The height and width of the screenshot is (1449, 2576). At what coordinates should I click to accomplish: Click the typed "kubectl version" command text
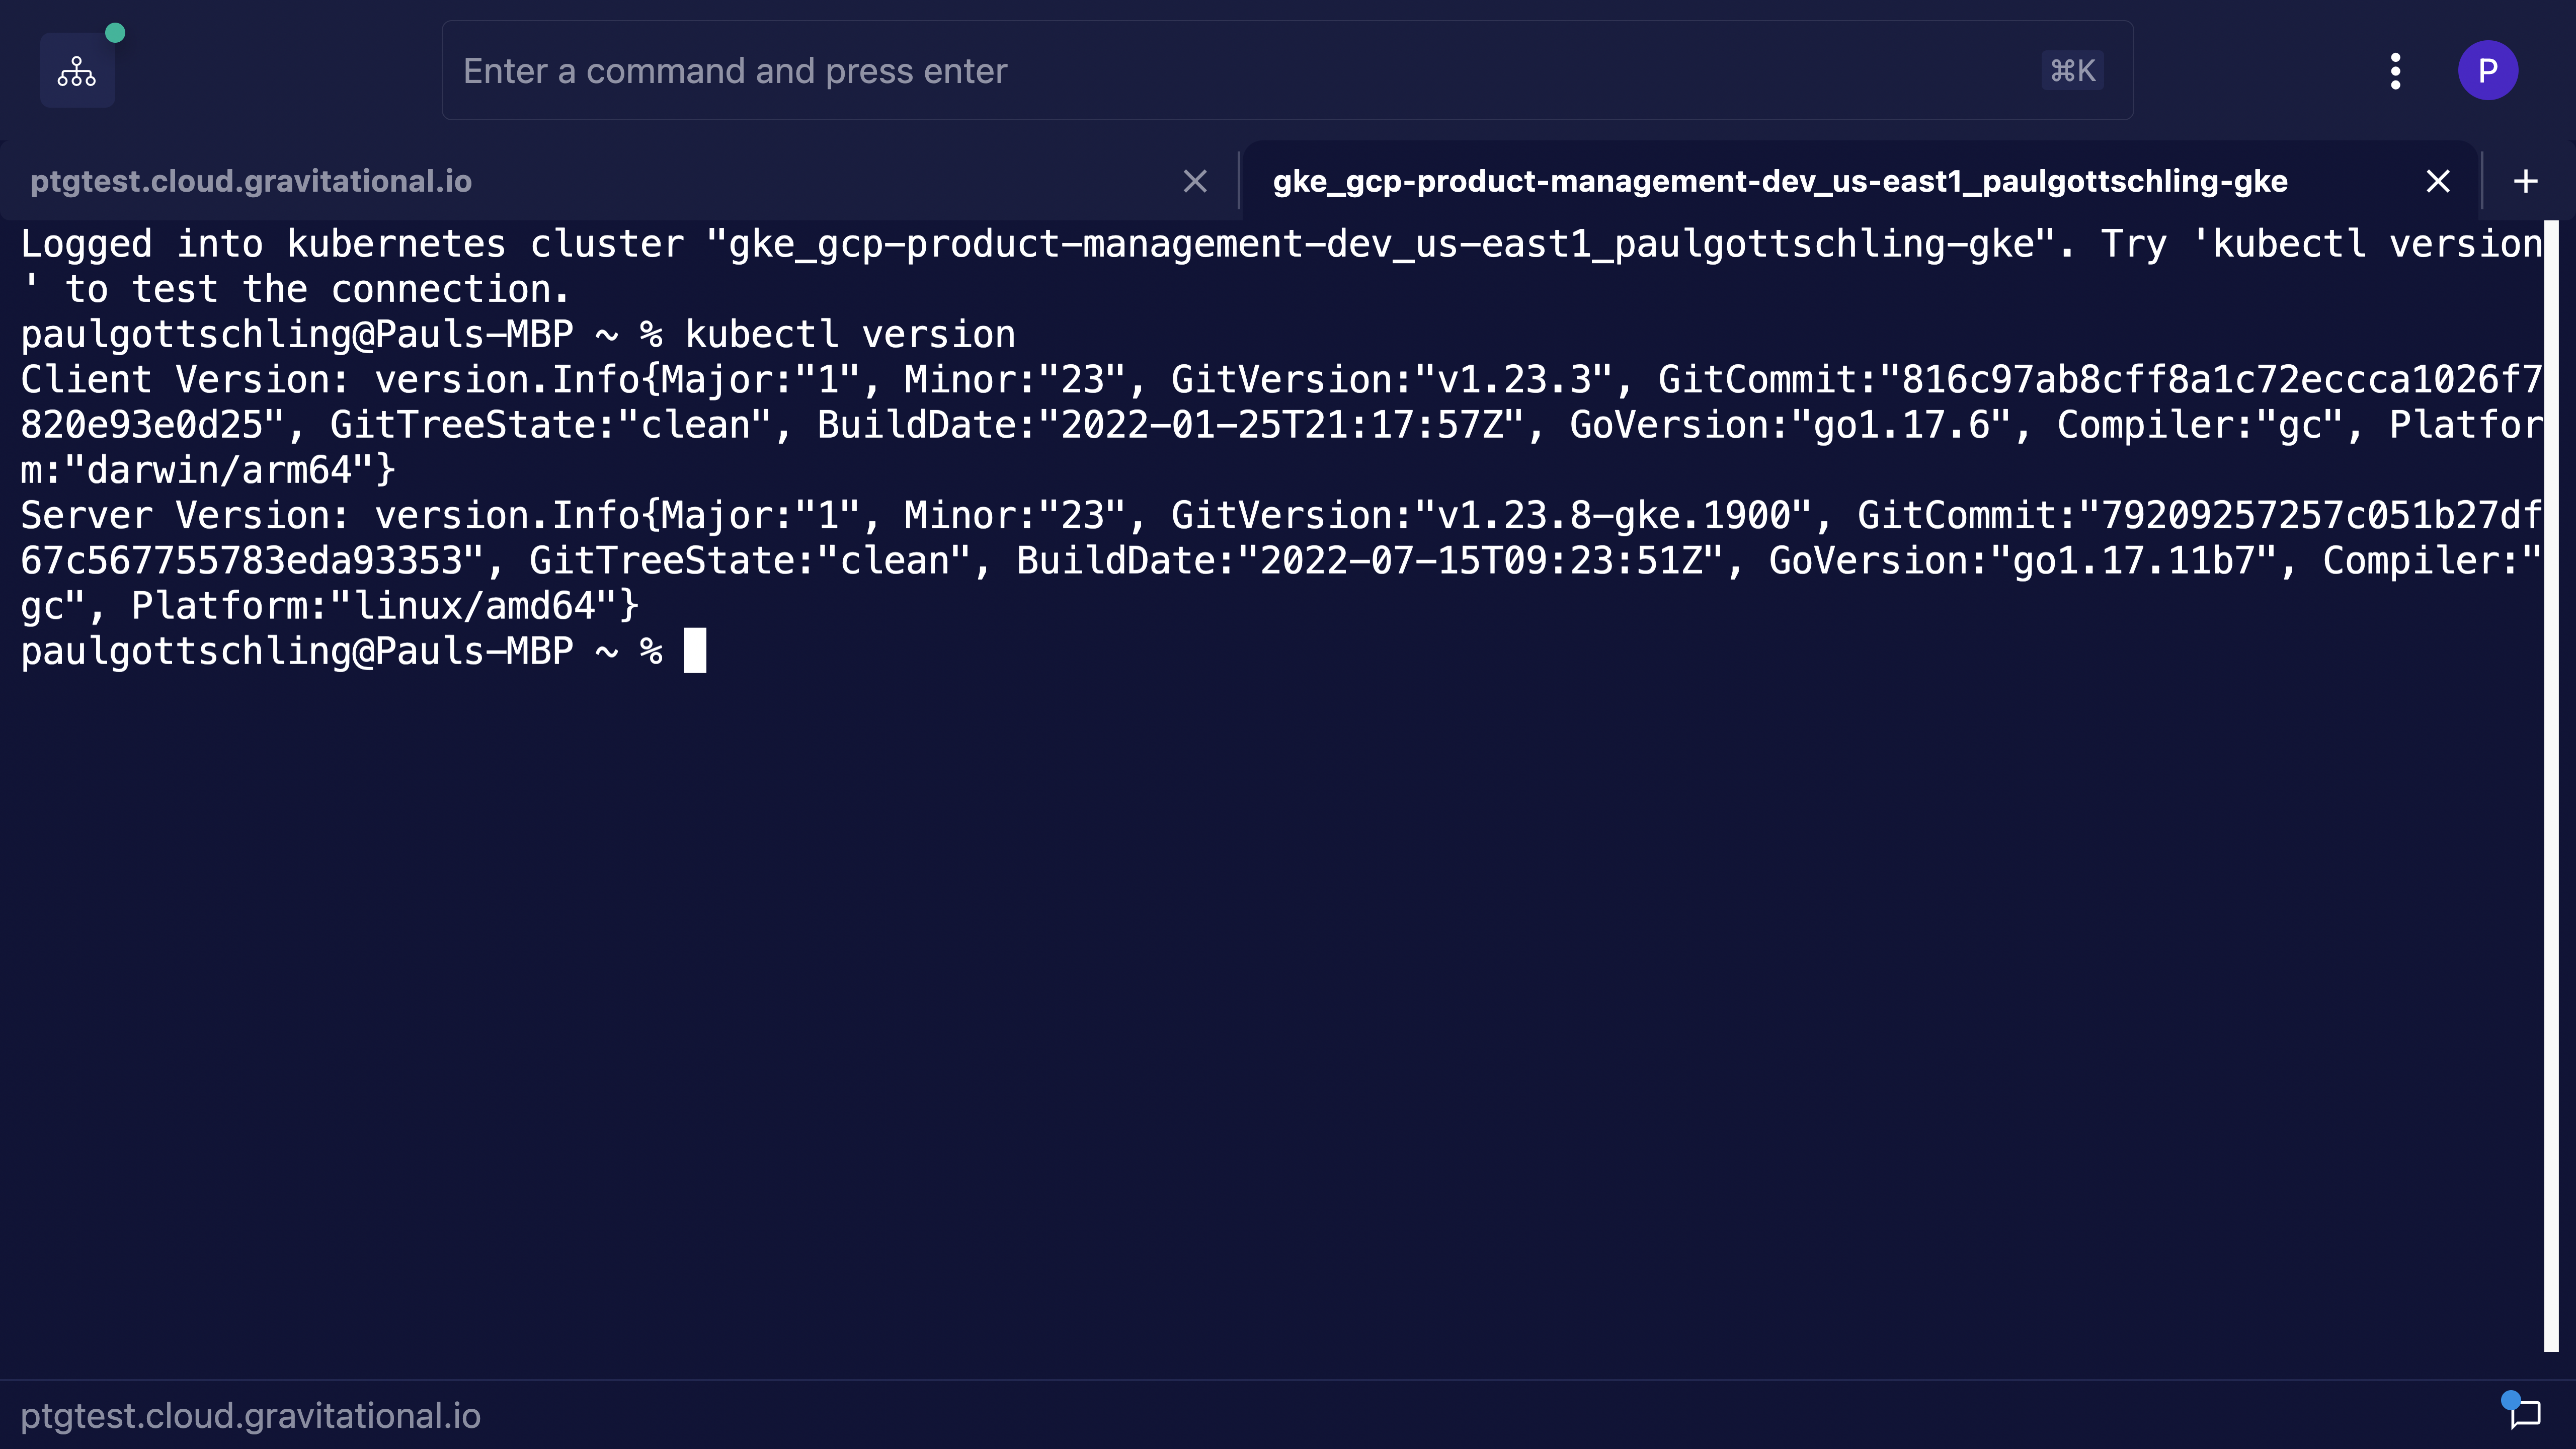coord(850,335)
